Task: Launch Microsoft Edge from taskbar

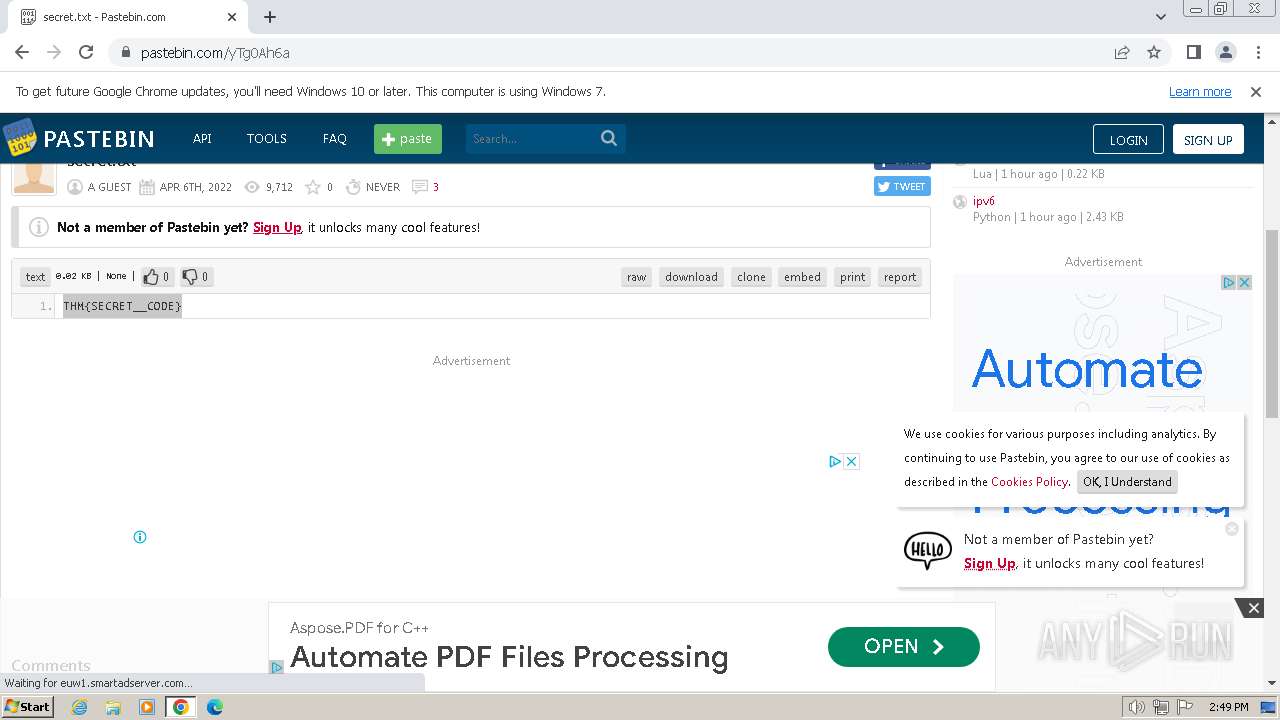Action: tap(214, 707)
